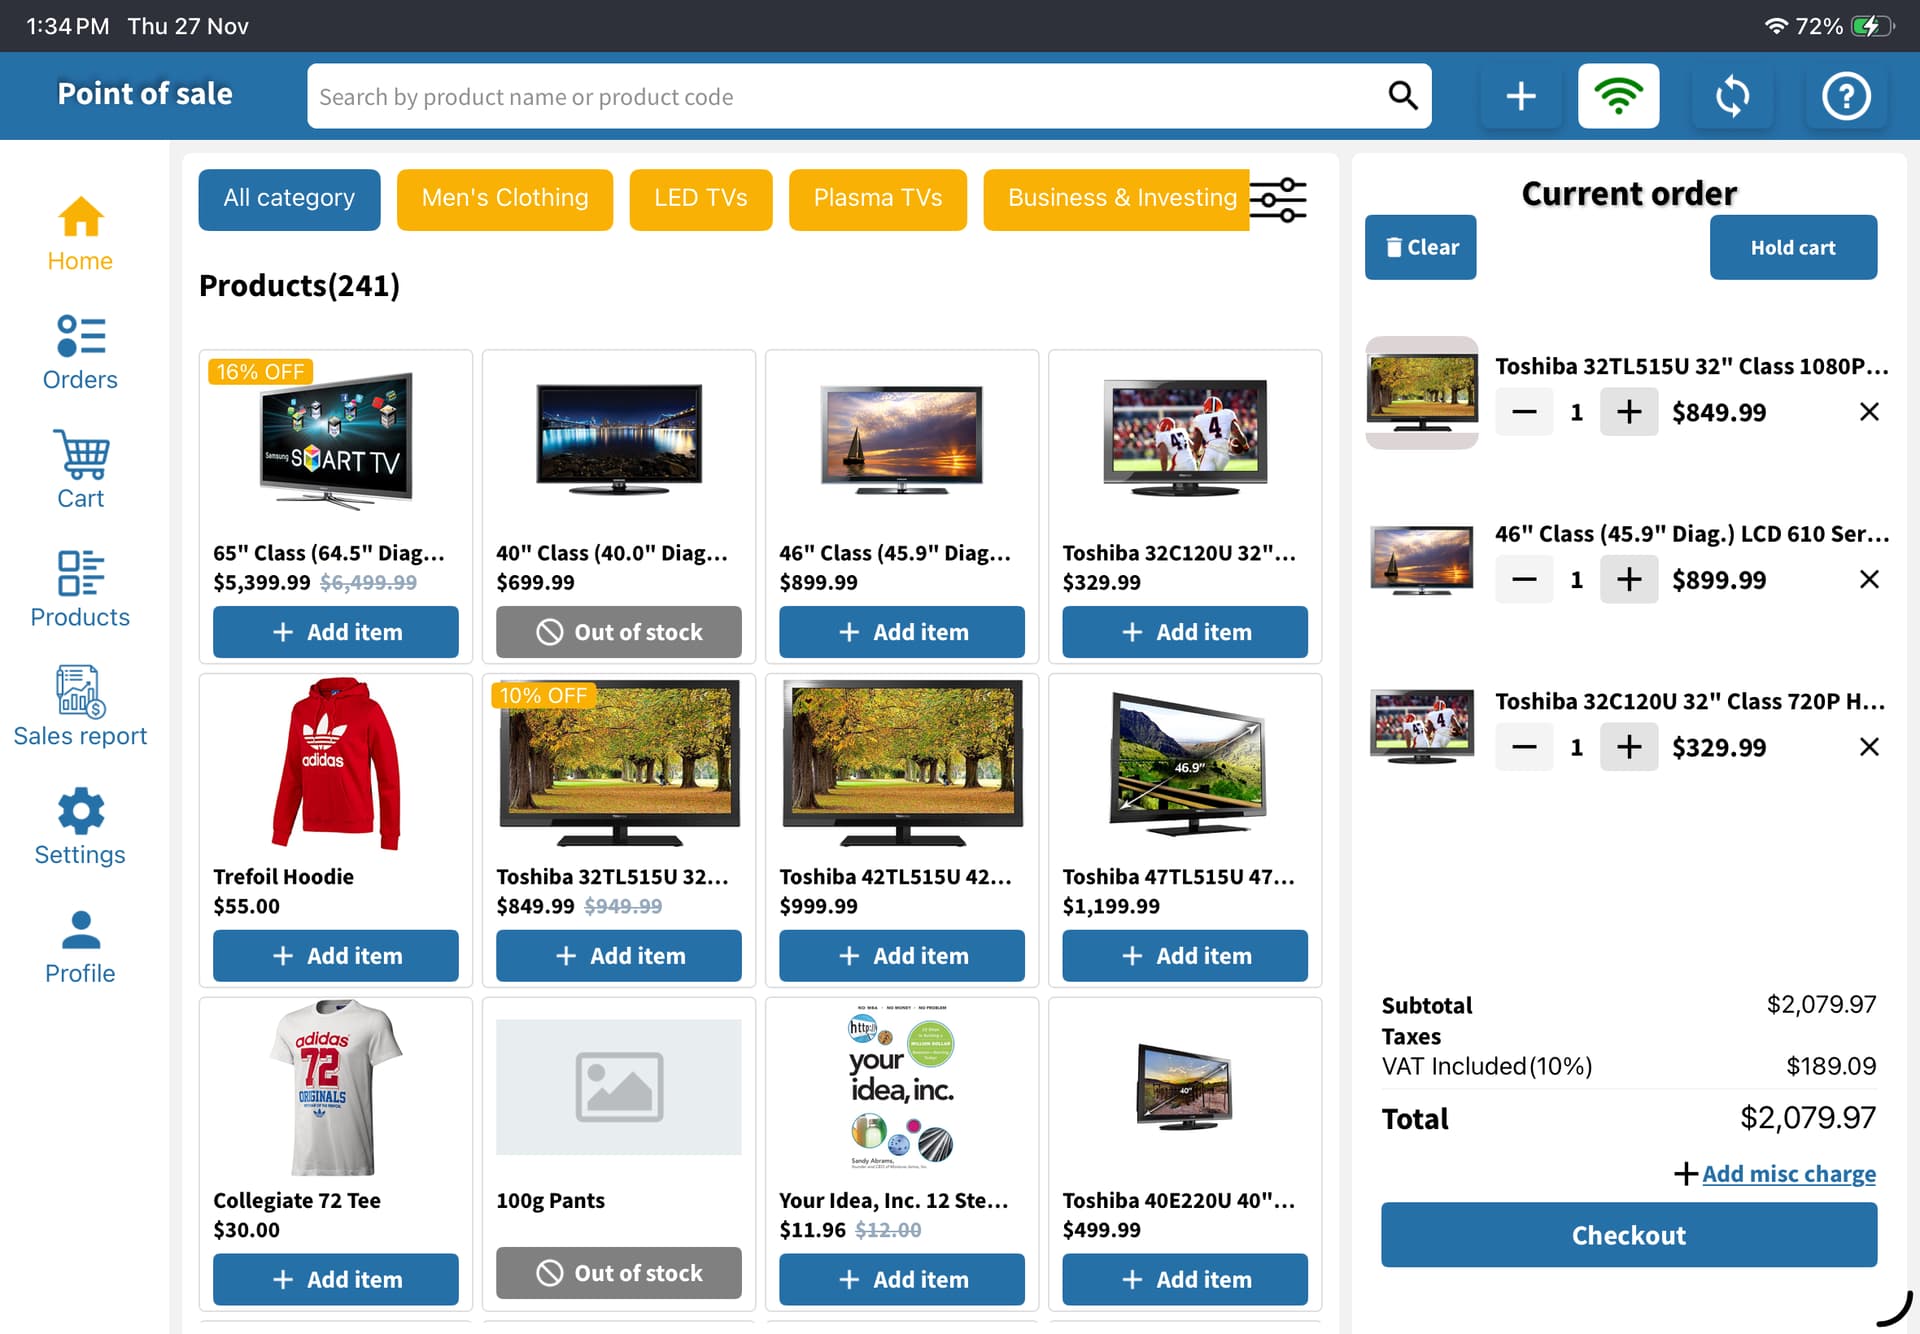Open the Profile page
Image resolution: width=1920 pixels, height=1334 pixels.
pos(80,946)
